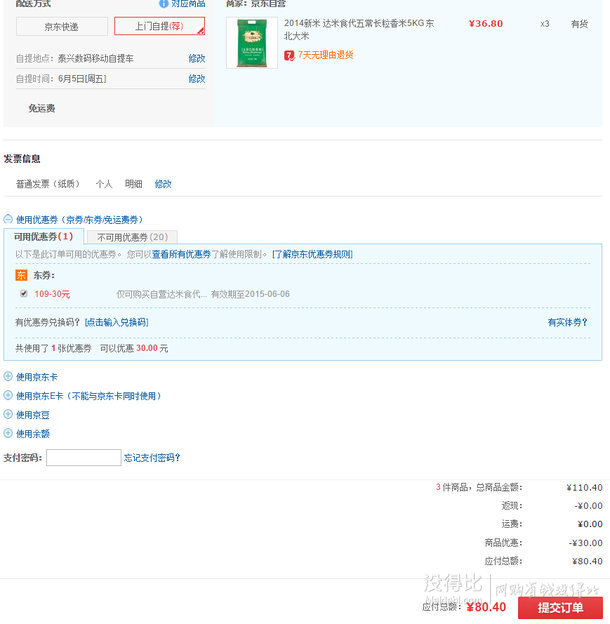Collapse the 使用优惠券 section
The width and height of the screenshot is (610, 624).
pyautogui.click(x=8, y=219)
